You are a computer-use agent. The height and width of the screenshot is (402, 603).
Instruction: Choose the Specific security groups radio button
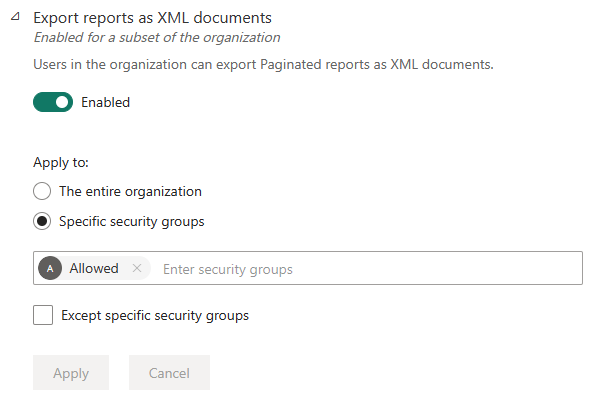pos(42,221)
